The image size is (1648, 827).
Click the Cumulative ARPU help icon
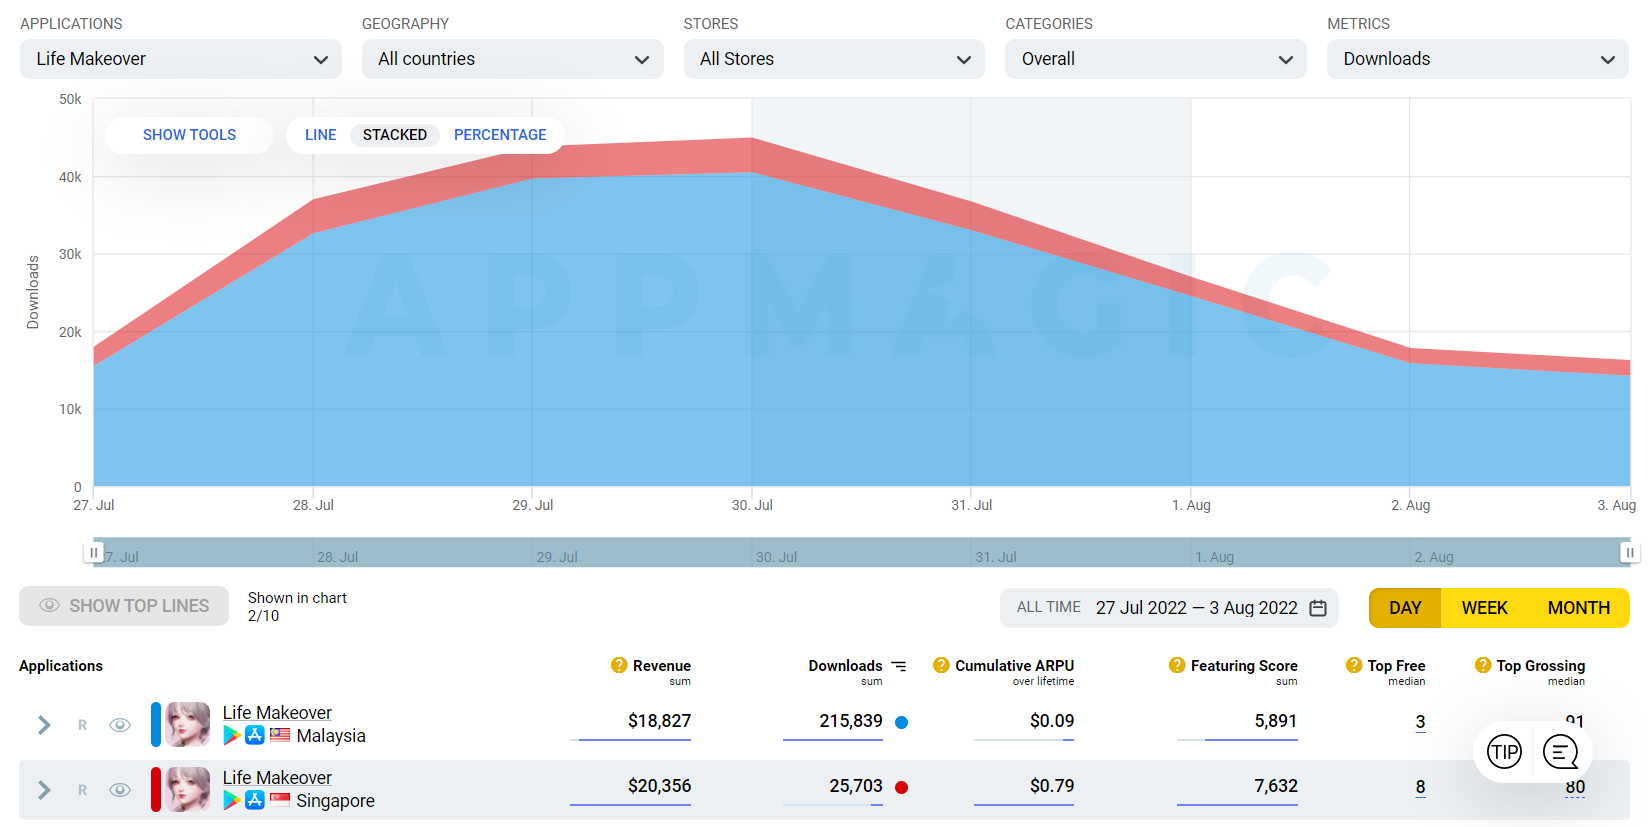[941, 666]
